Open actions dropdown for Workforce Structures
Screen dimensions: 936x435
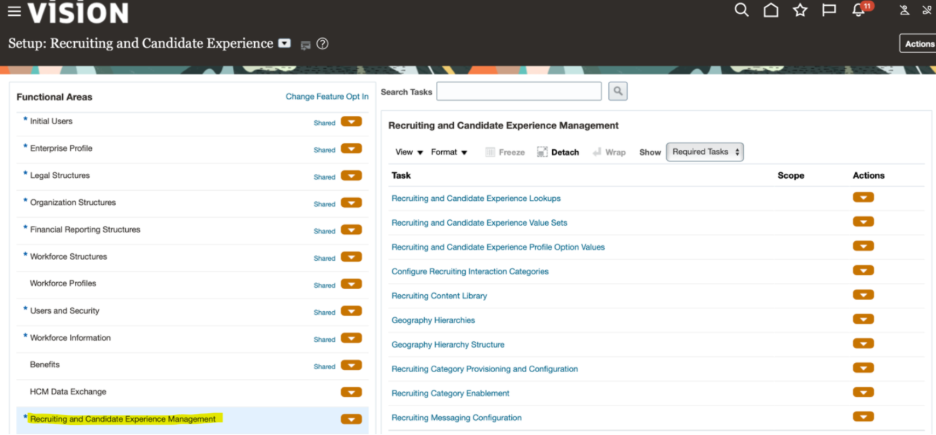point(351,257)
